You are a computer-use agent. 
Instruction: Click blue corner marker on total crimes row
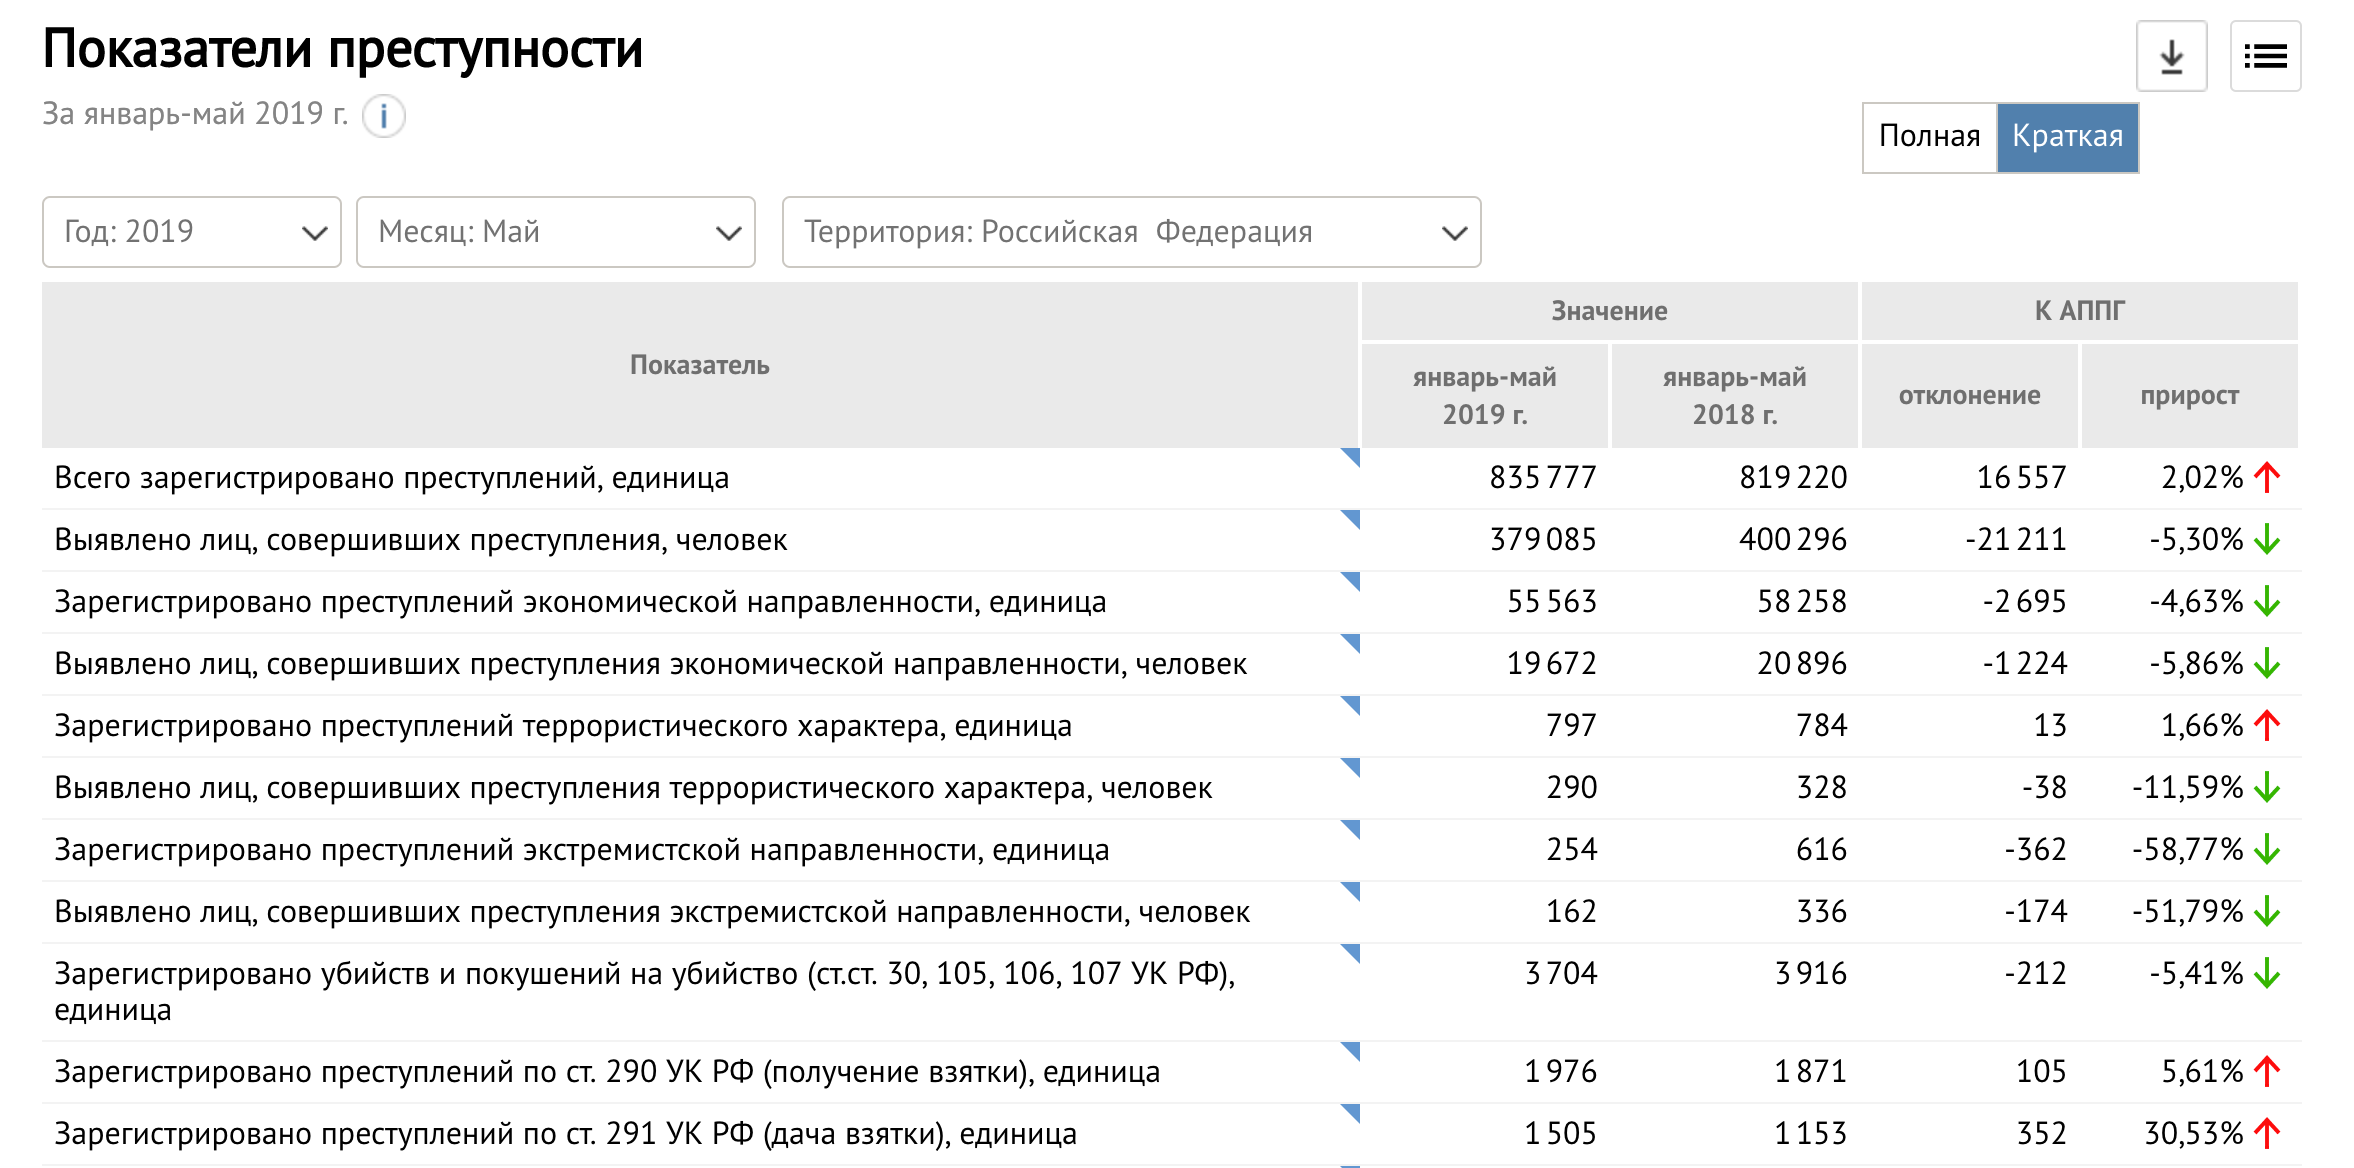tap(1351, 457)
